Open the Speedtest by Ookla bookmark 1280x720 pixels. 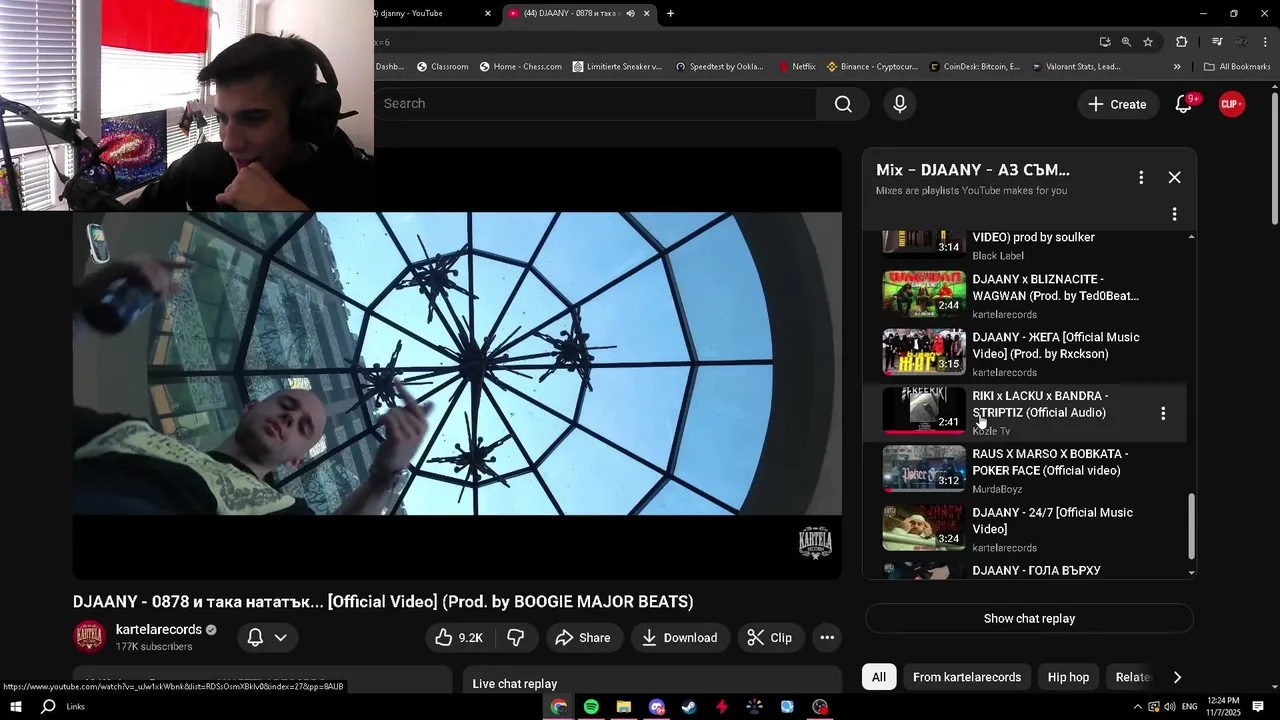[x=719, y=67]
